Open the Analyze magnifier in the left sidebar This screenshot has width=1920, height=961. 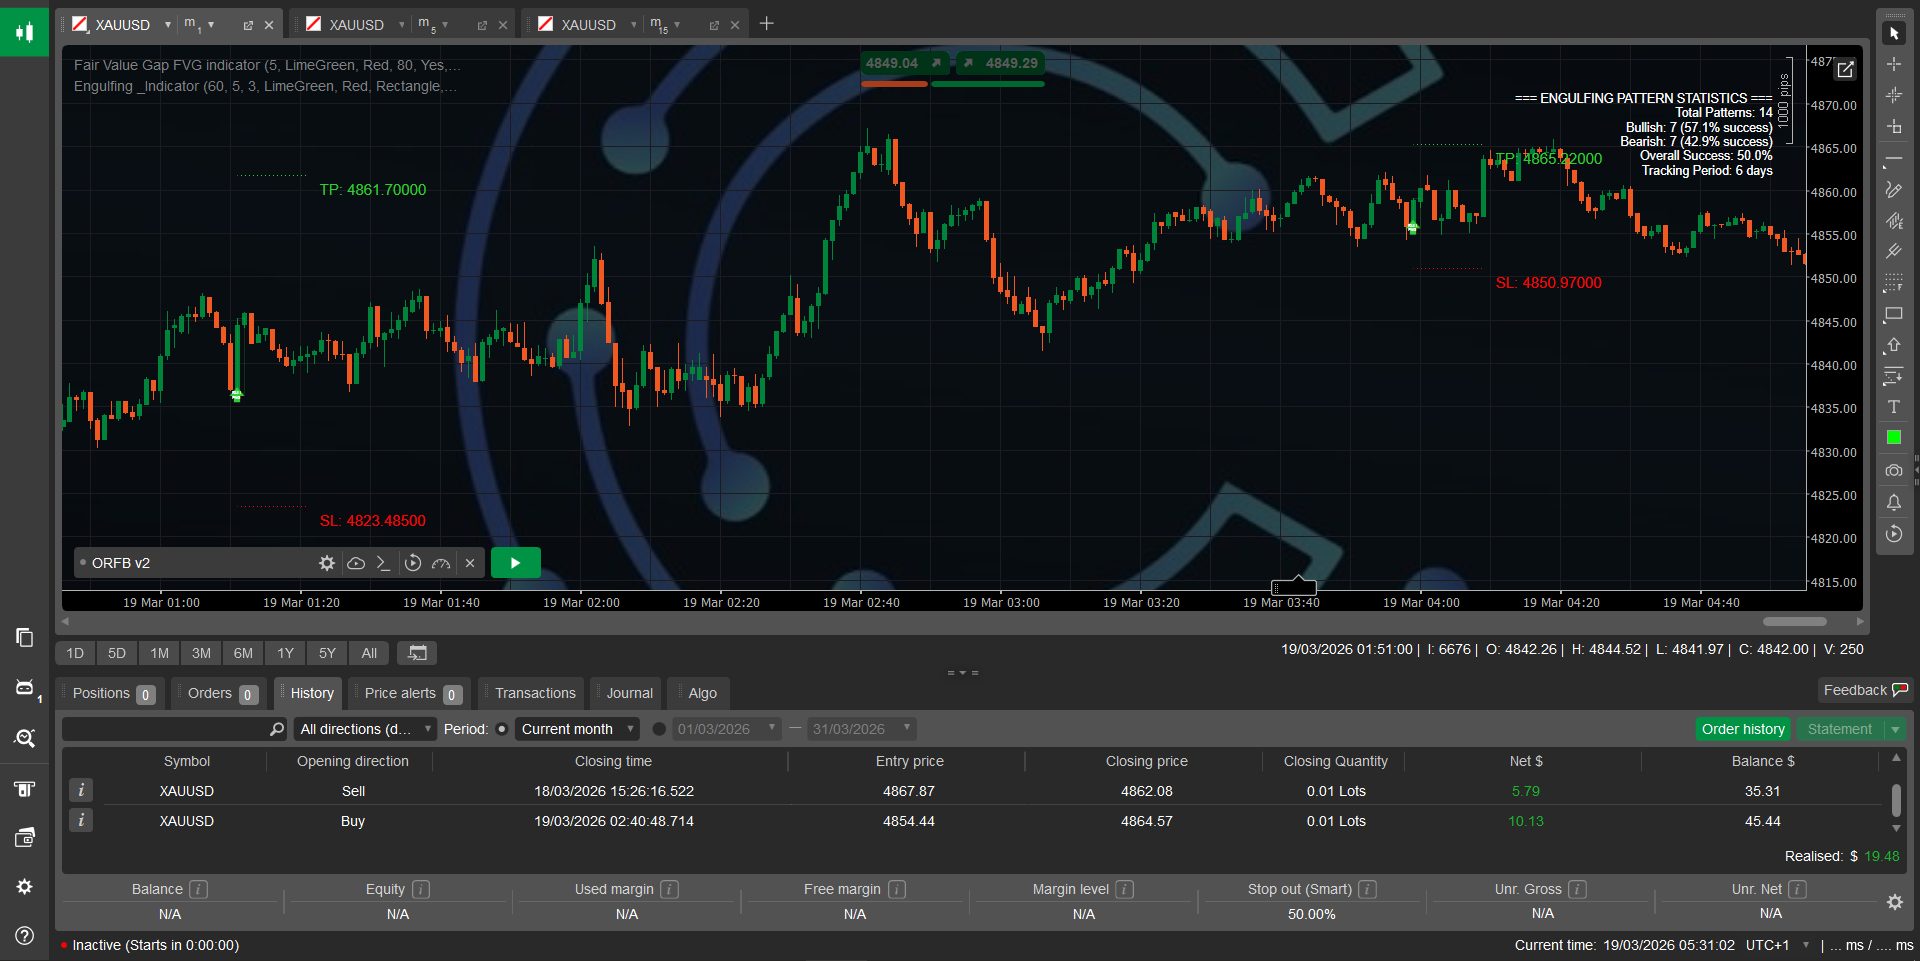(x=24, y=738)
